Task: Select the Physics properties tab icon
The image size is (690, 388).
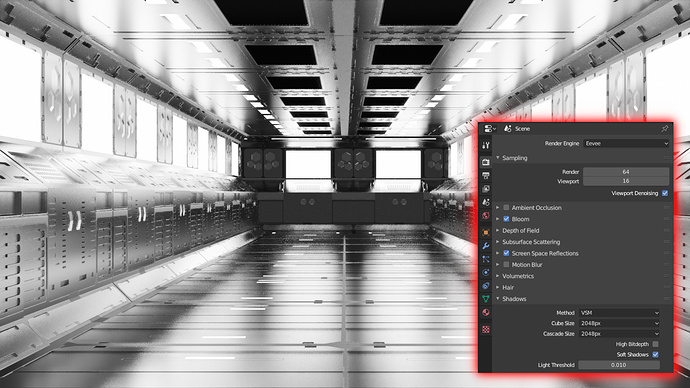Action: click(x=486, y=272)
